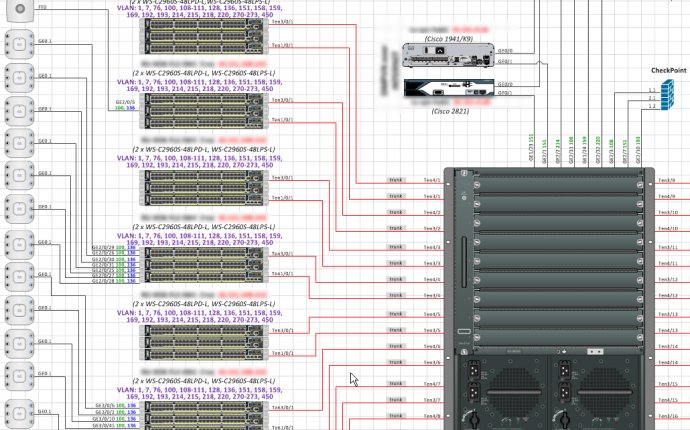Select the Cisco 1941/K9 router image
This screenshot has width=690, height=430.
[x=448, y=55]
